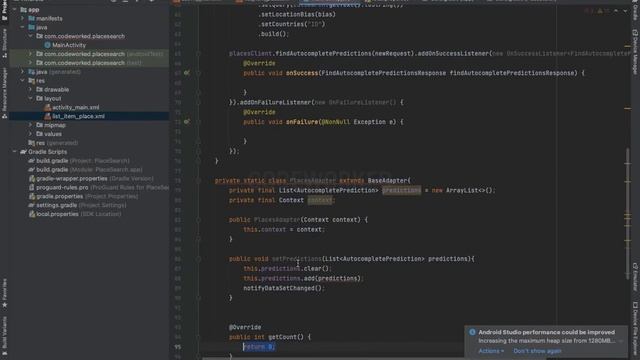Collapse the java folder arrow
The width and height of the screenshot is (640, 360).
(x=22, y=27)
